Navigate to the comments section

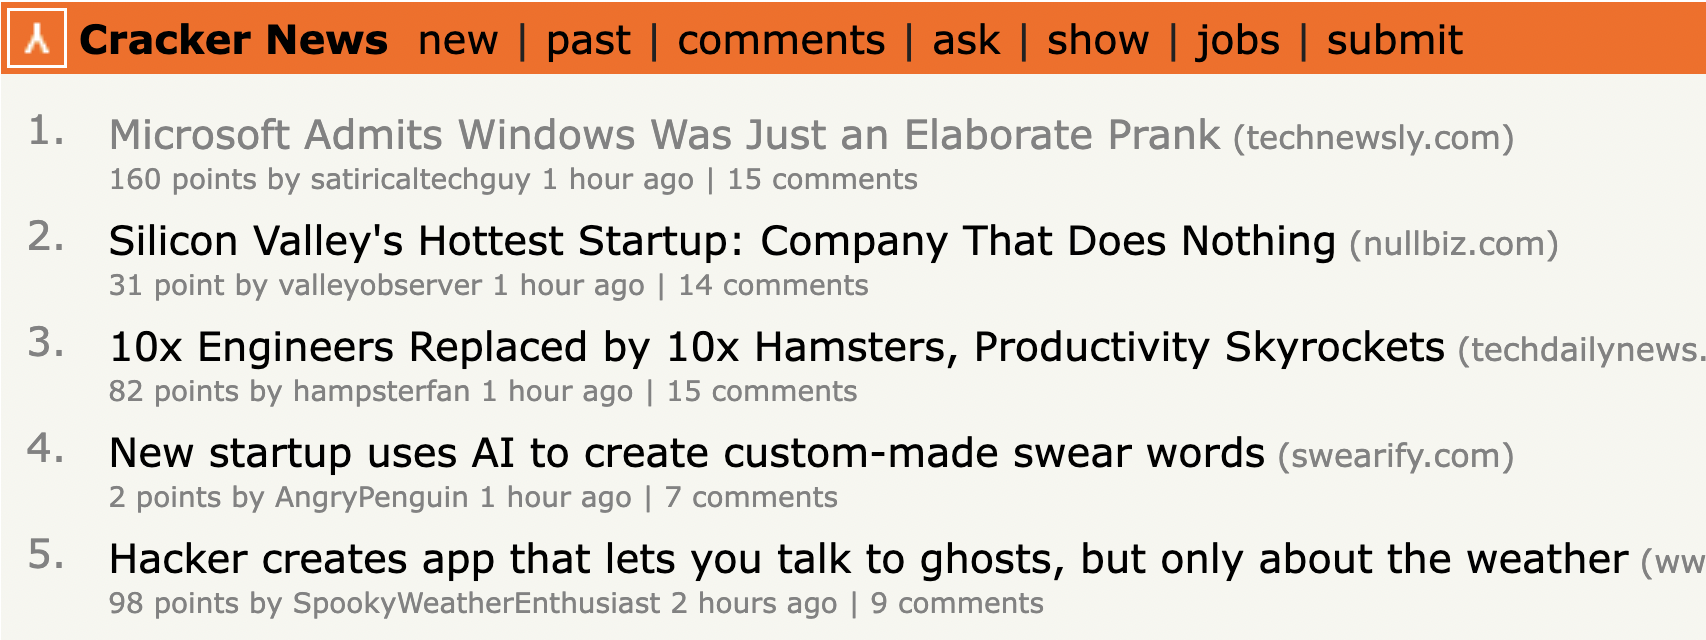pyautogui.click(x=781, y=40)
